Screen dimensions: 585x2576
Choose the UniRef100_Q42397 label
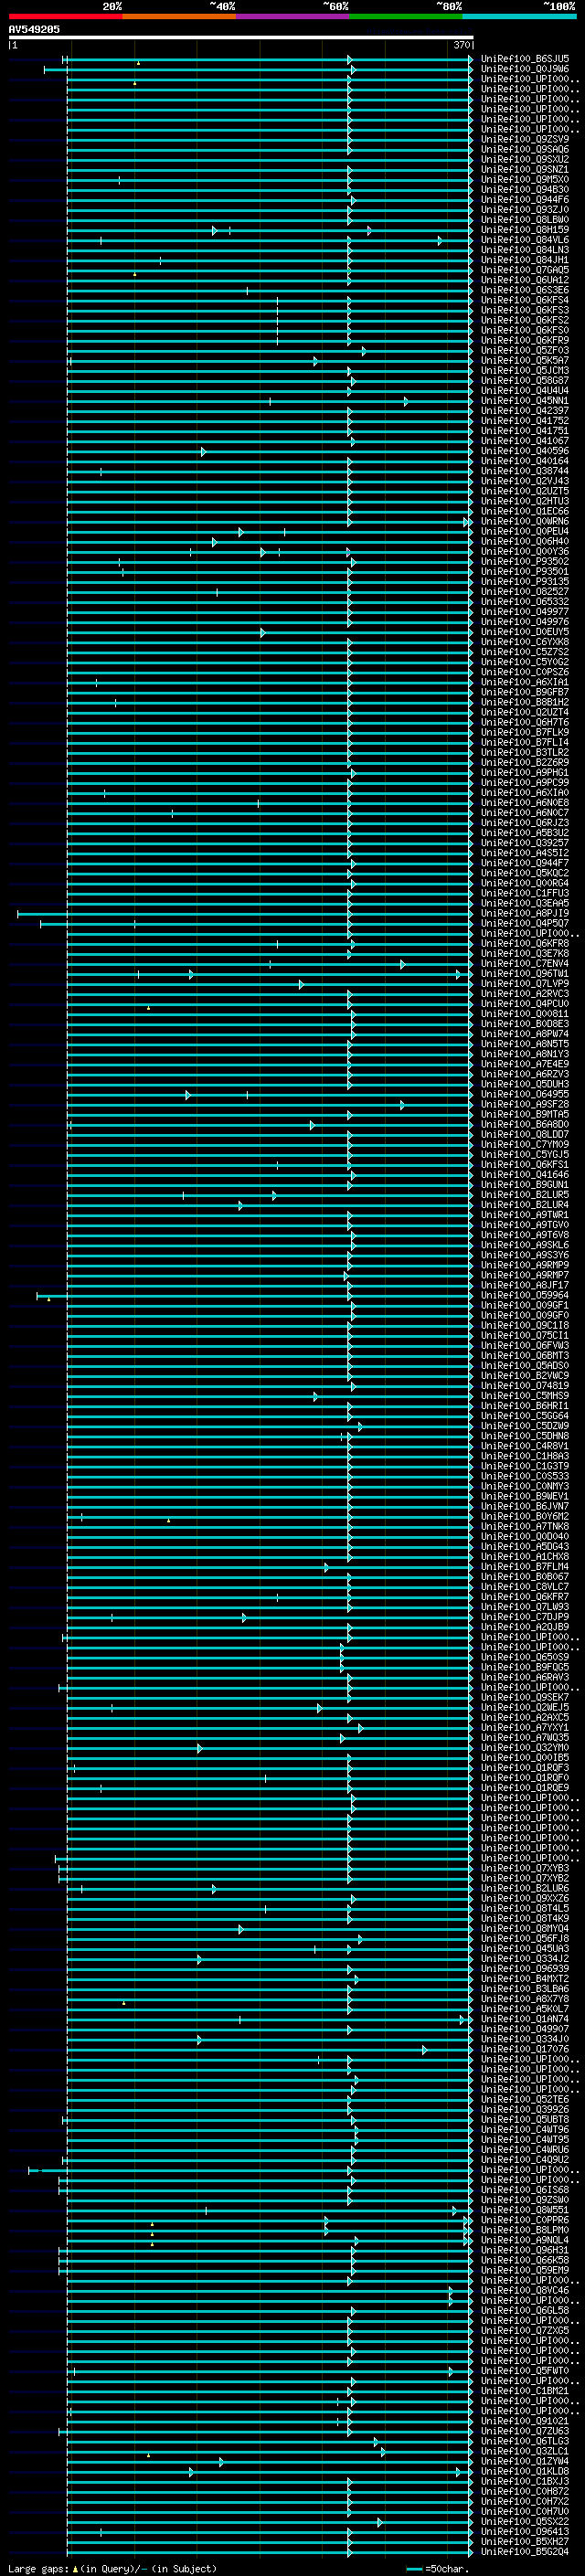tap(525, 410)
